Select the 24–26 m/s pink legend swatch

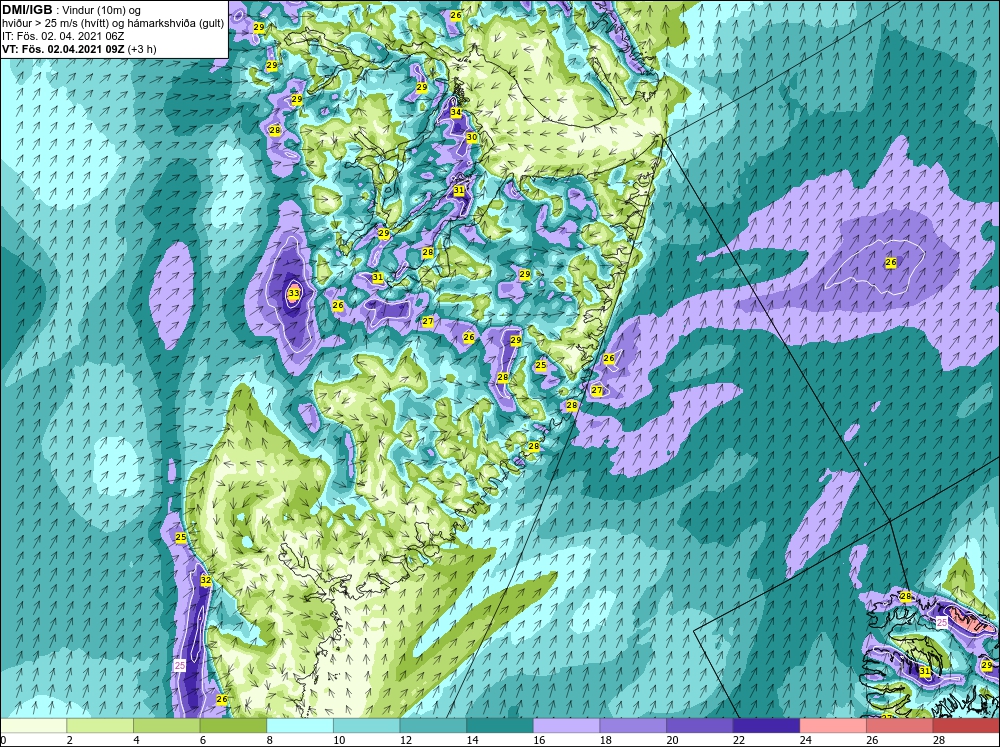833,726
